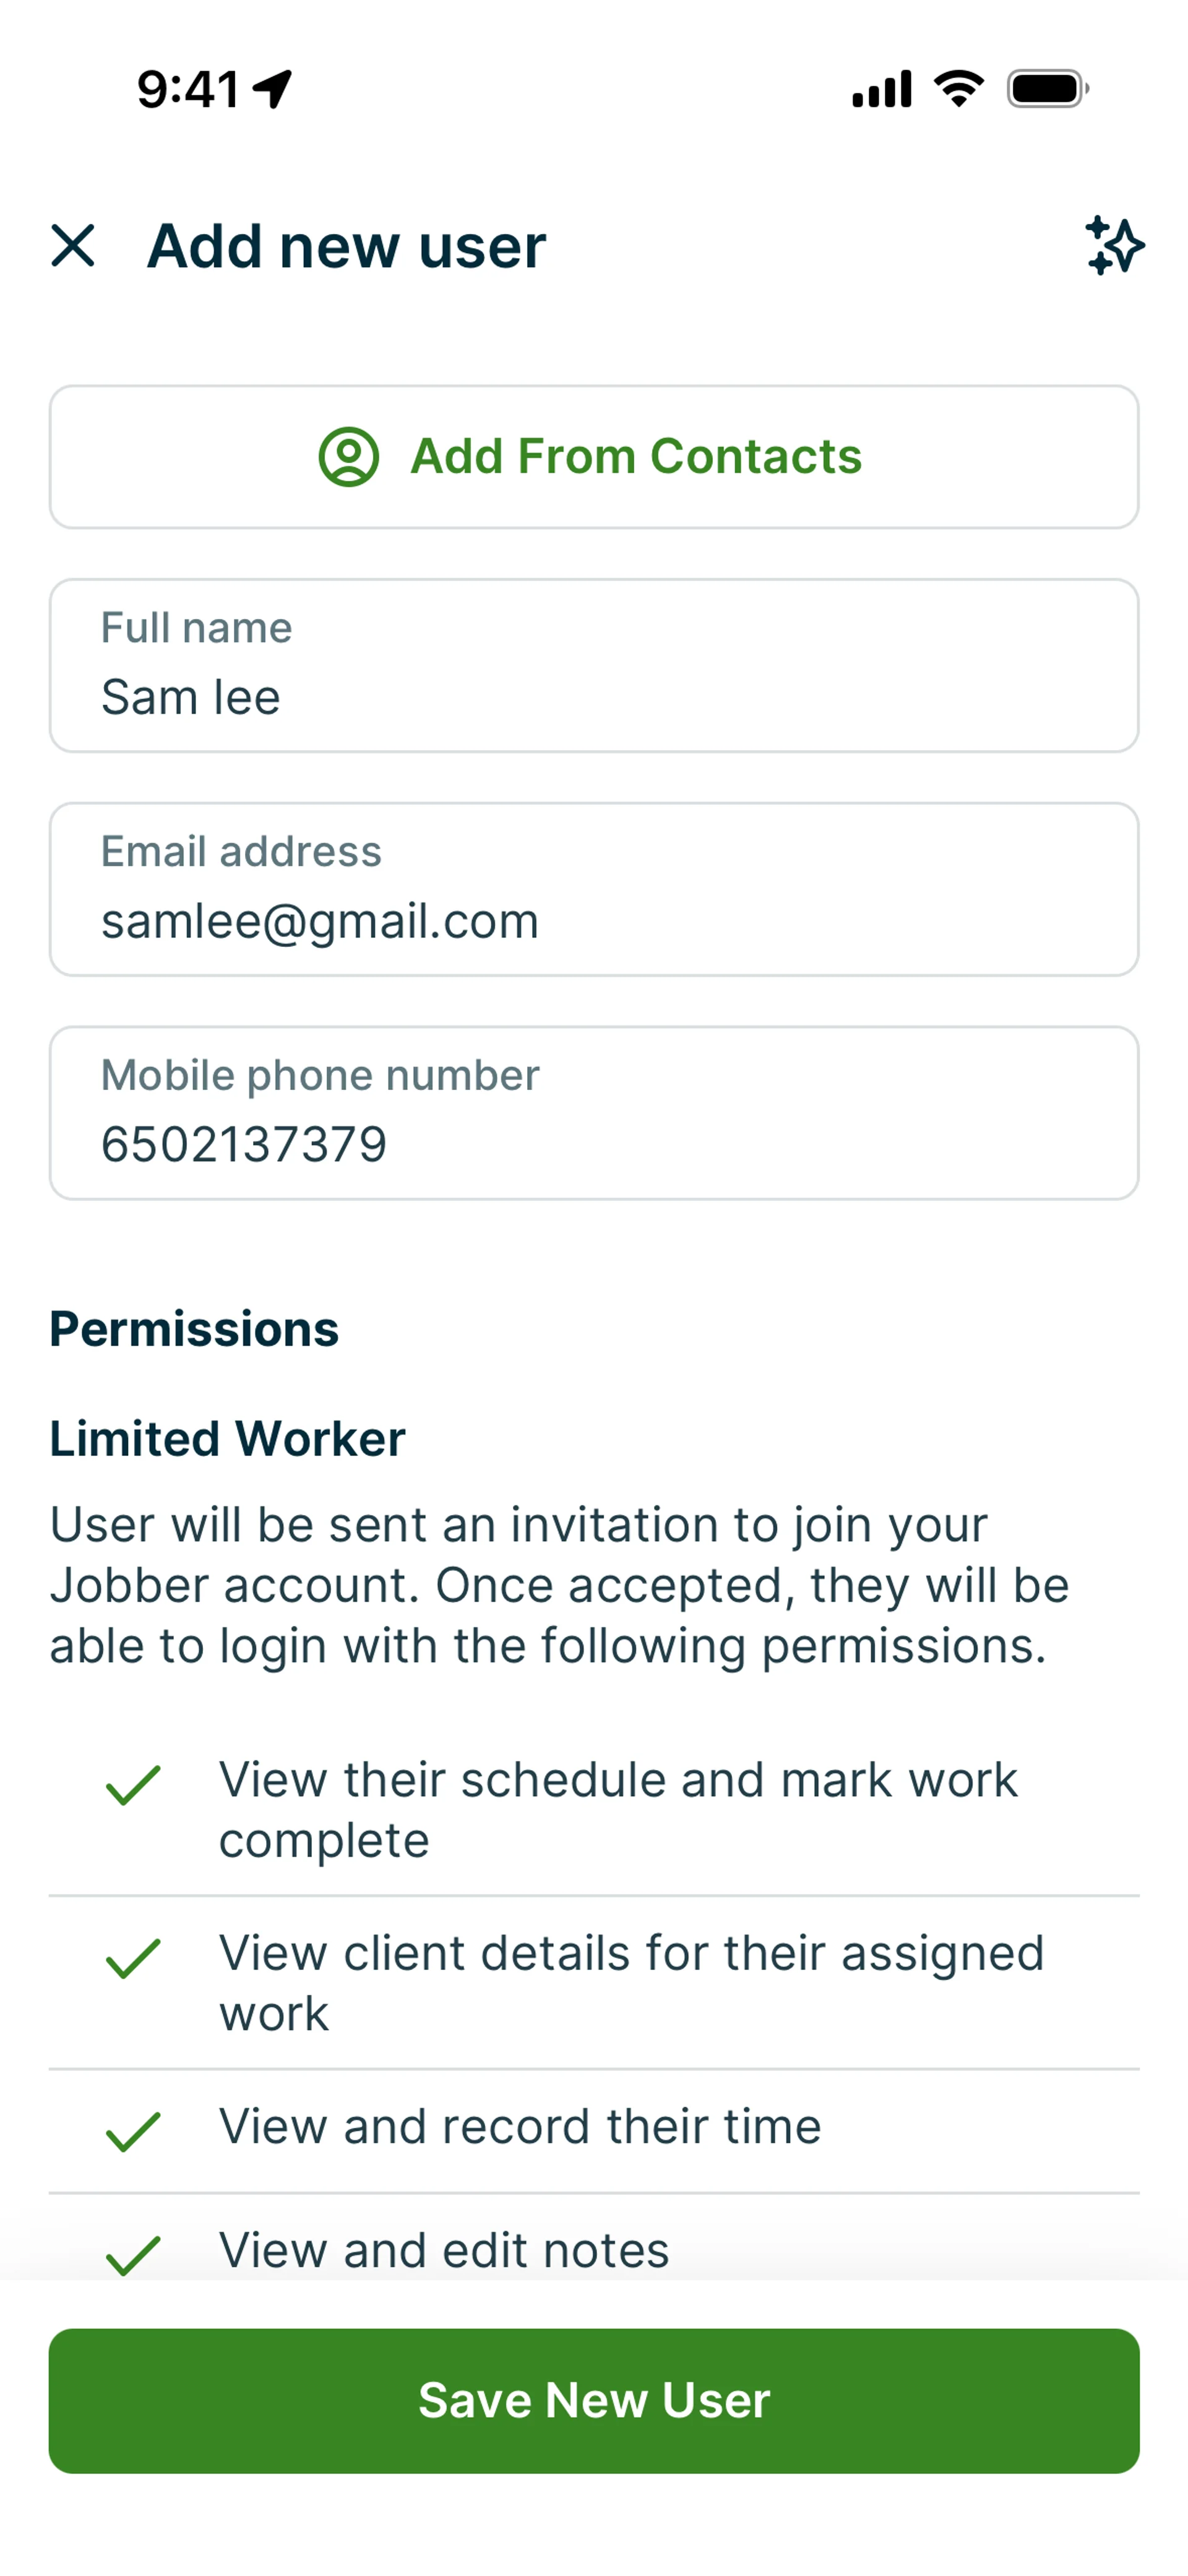
Task: Tap the Permissions section heading
Action: point(195,1329)
